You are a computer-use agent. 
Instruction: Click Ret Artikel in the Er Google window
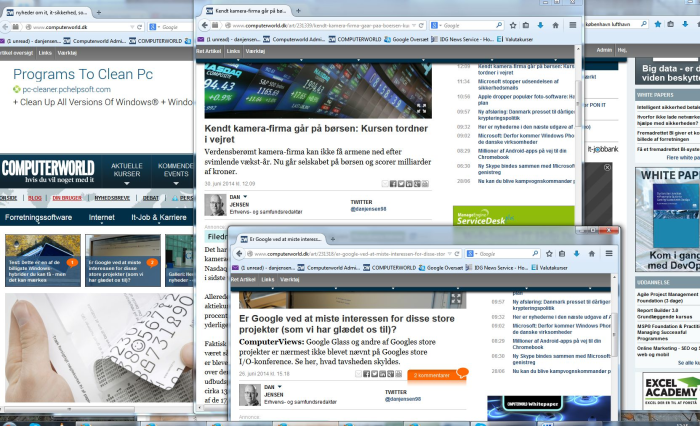(x=243, y=280)
